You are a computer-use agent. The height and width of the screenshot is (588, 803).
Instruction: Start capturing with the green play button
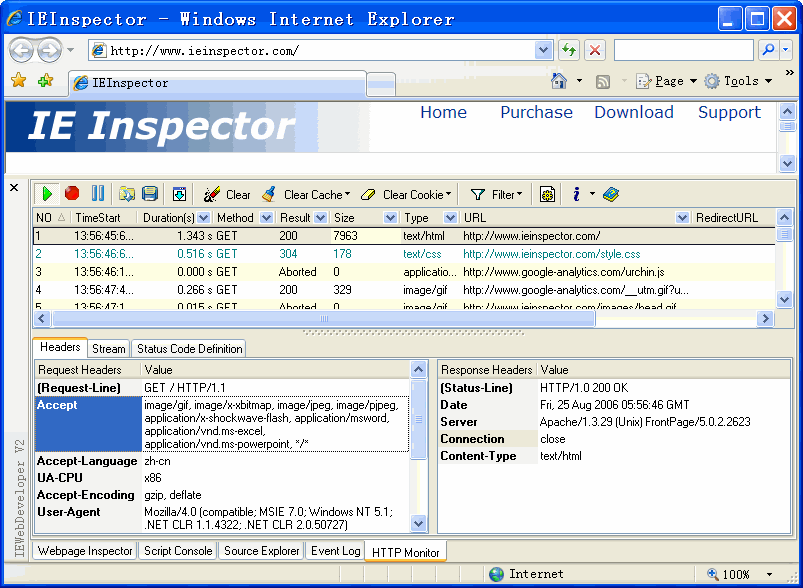(47, 194)
